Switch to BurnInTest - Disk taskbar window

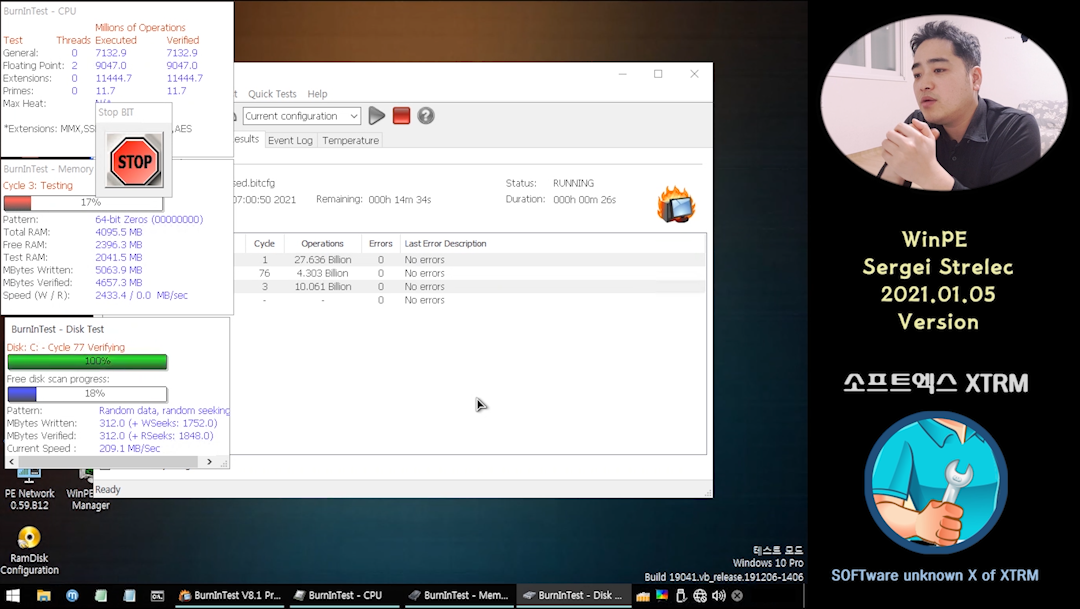point(574,595)
